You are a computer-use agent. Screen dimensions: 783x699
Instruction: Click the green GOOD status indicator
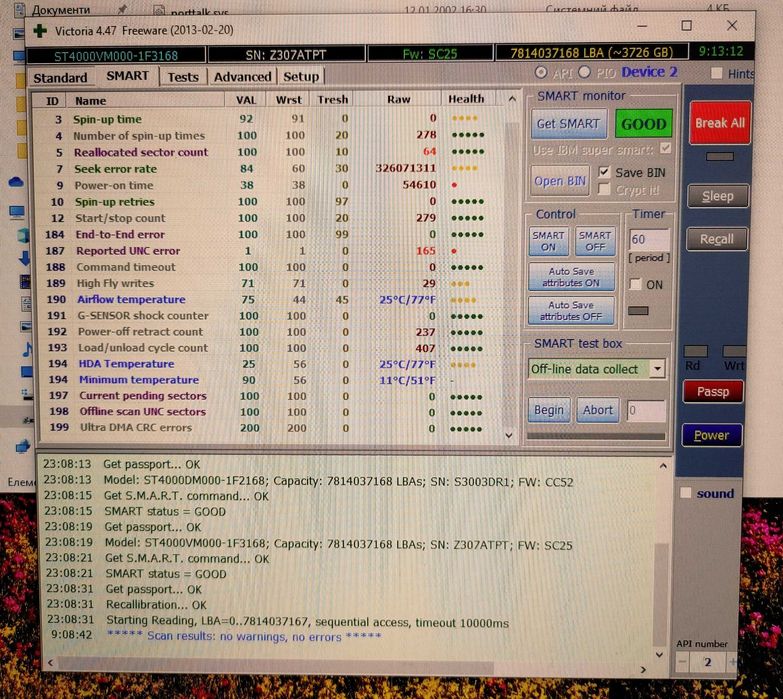(644, 124)
